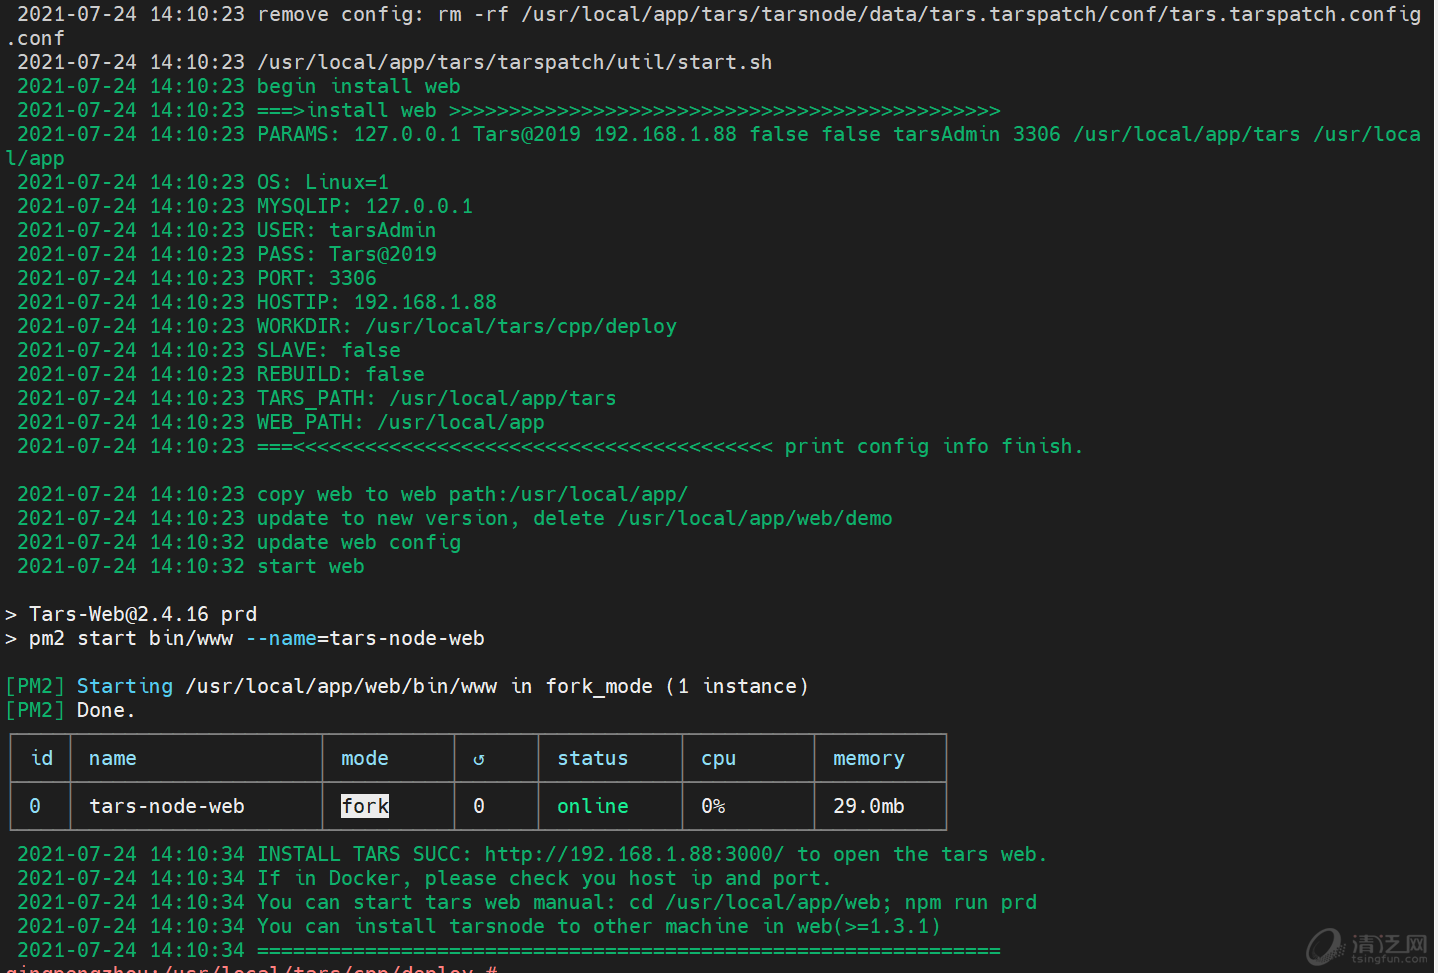Select the "cpu" column header

tap(718, 759)
